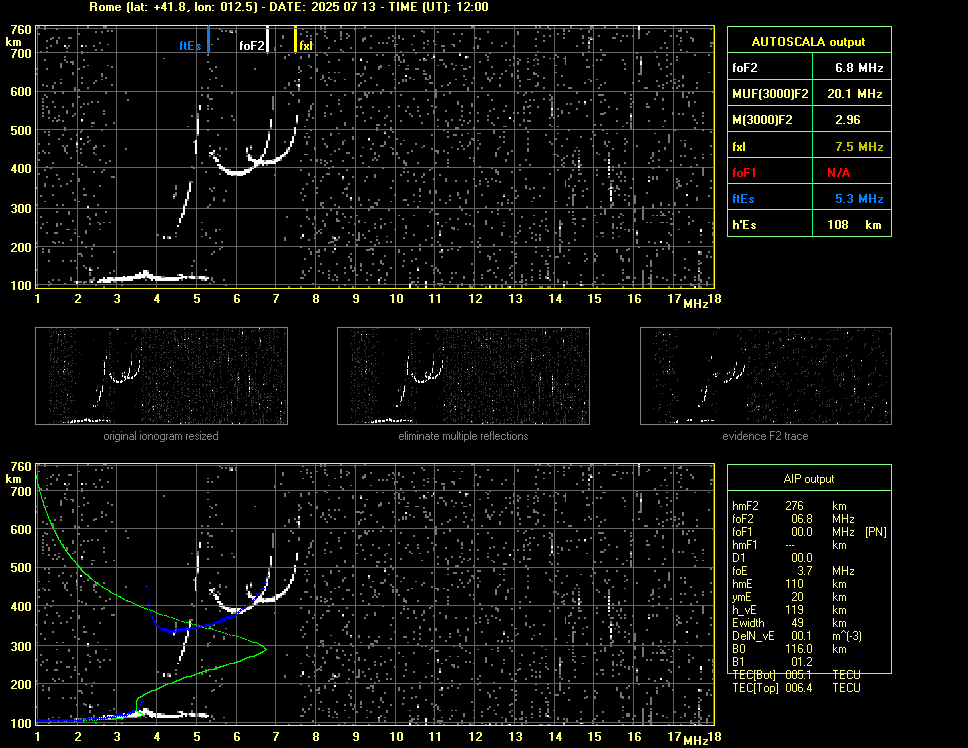Click the blue ftEs row label in table

(x=743, y=199)
